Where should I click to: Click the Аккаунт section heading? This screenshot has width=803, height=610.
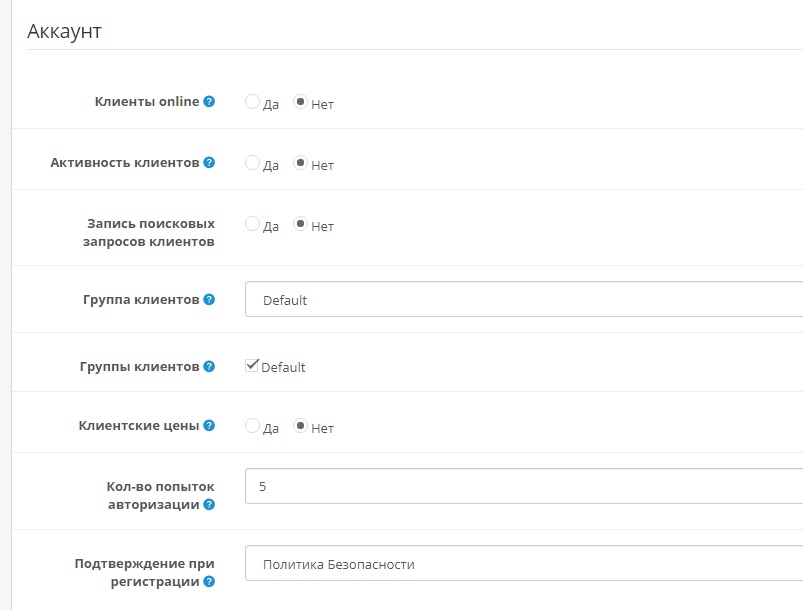(x=64, y=31)
